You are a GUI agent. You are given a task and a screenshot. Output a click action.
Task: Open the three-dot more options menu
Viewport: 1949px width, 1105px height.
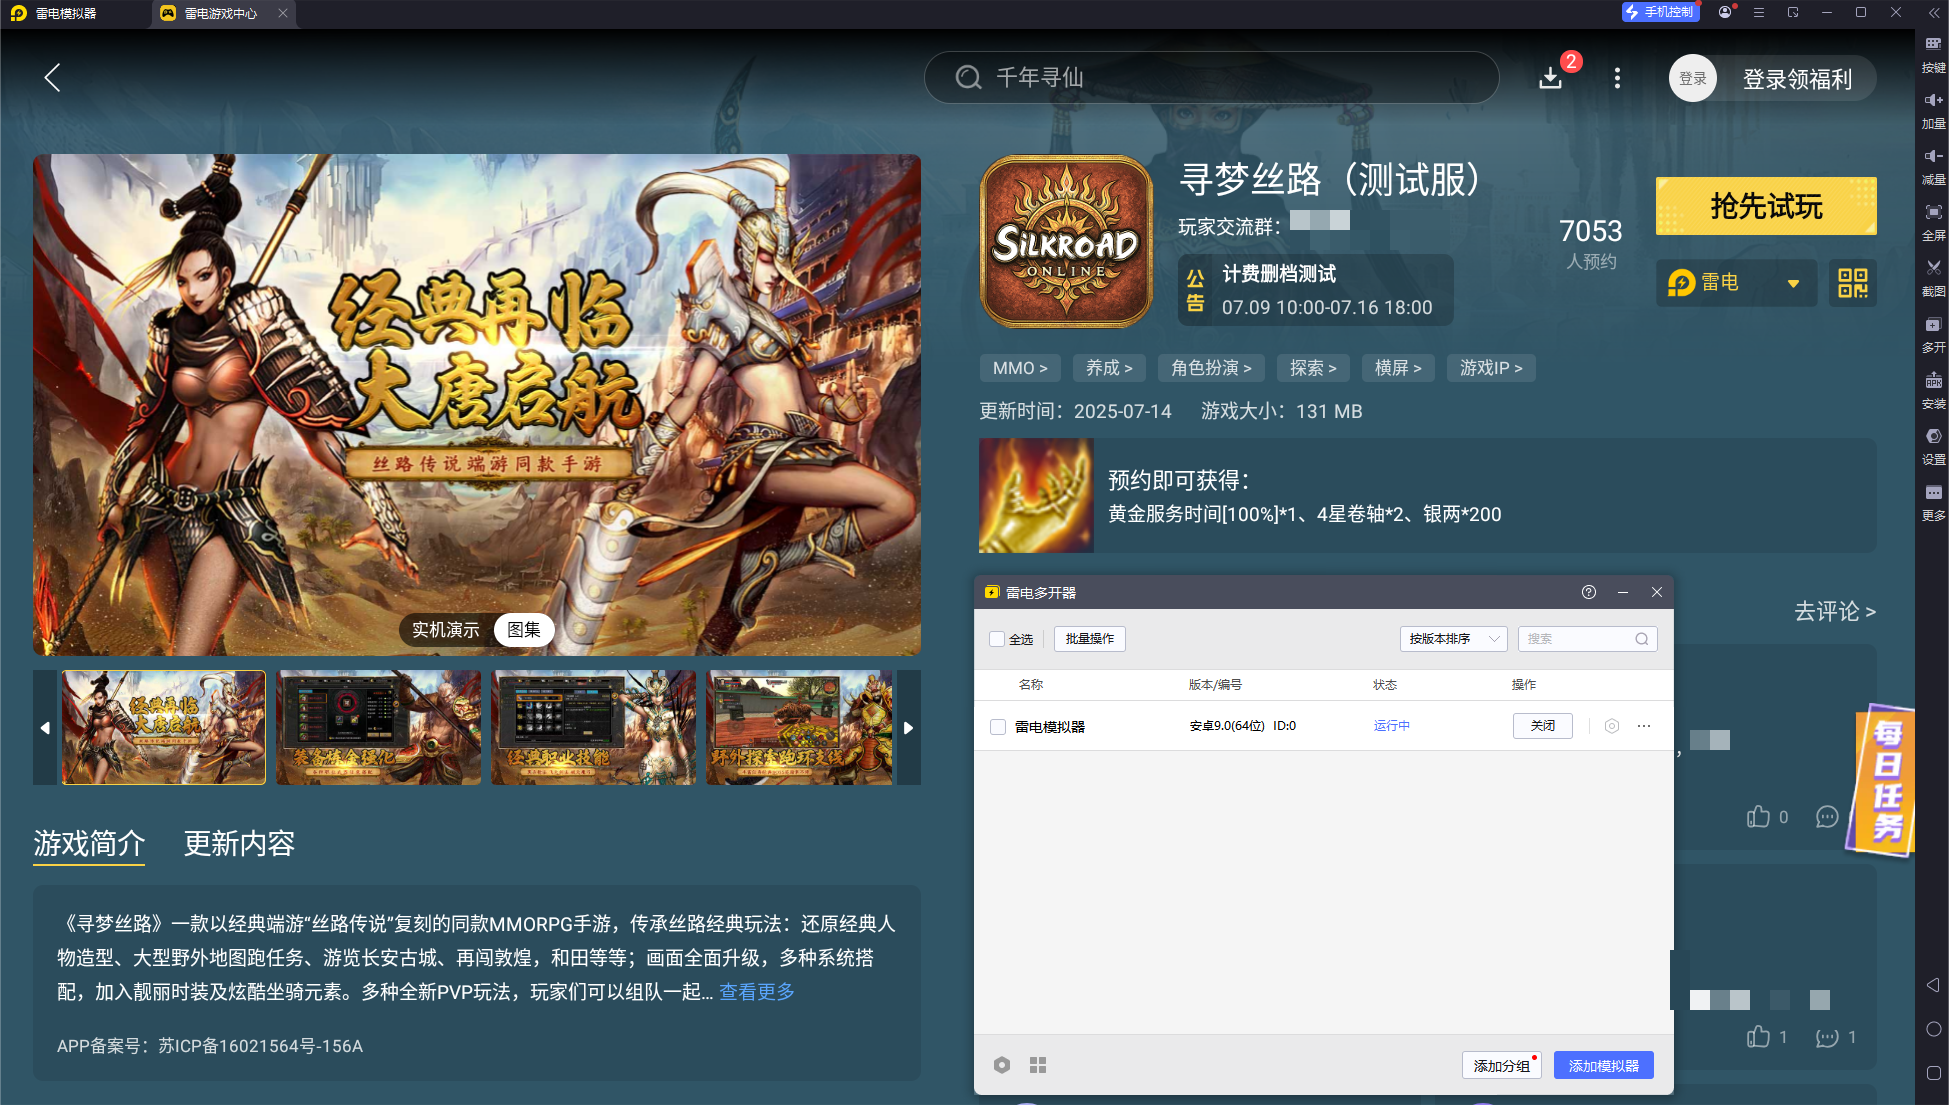[x=1617, y=78]
